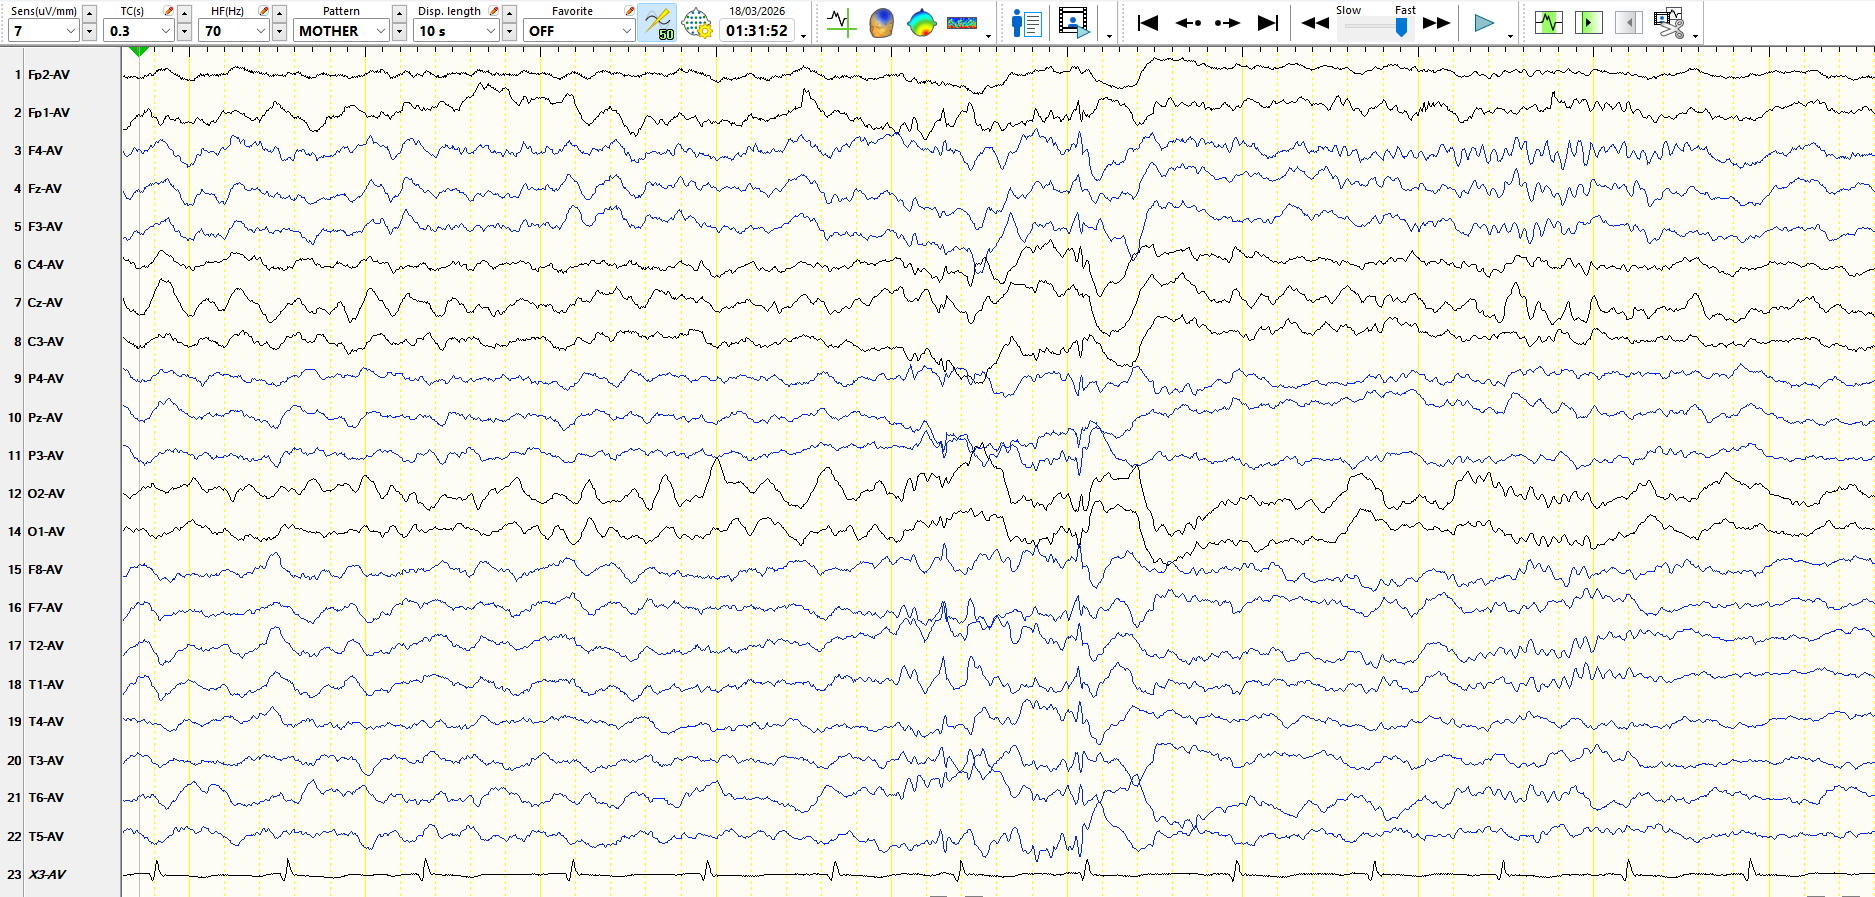This screenshot has height=897, width=1875.
Task: Click the 01:31:52 recording time field
Action: coord(757,31)
